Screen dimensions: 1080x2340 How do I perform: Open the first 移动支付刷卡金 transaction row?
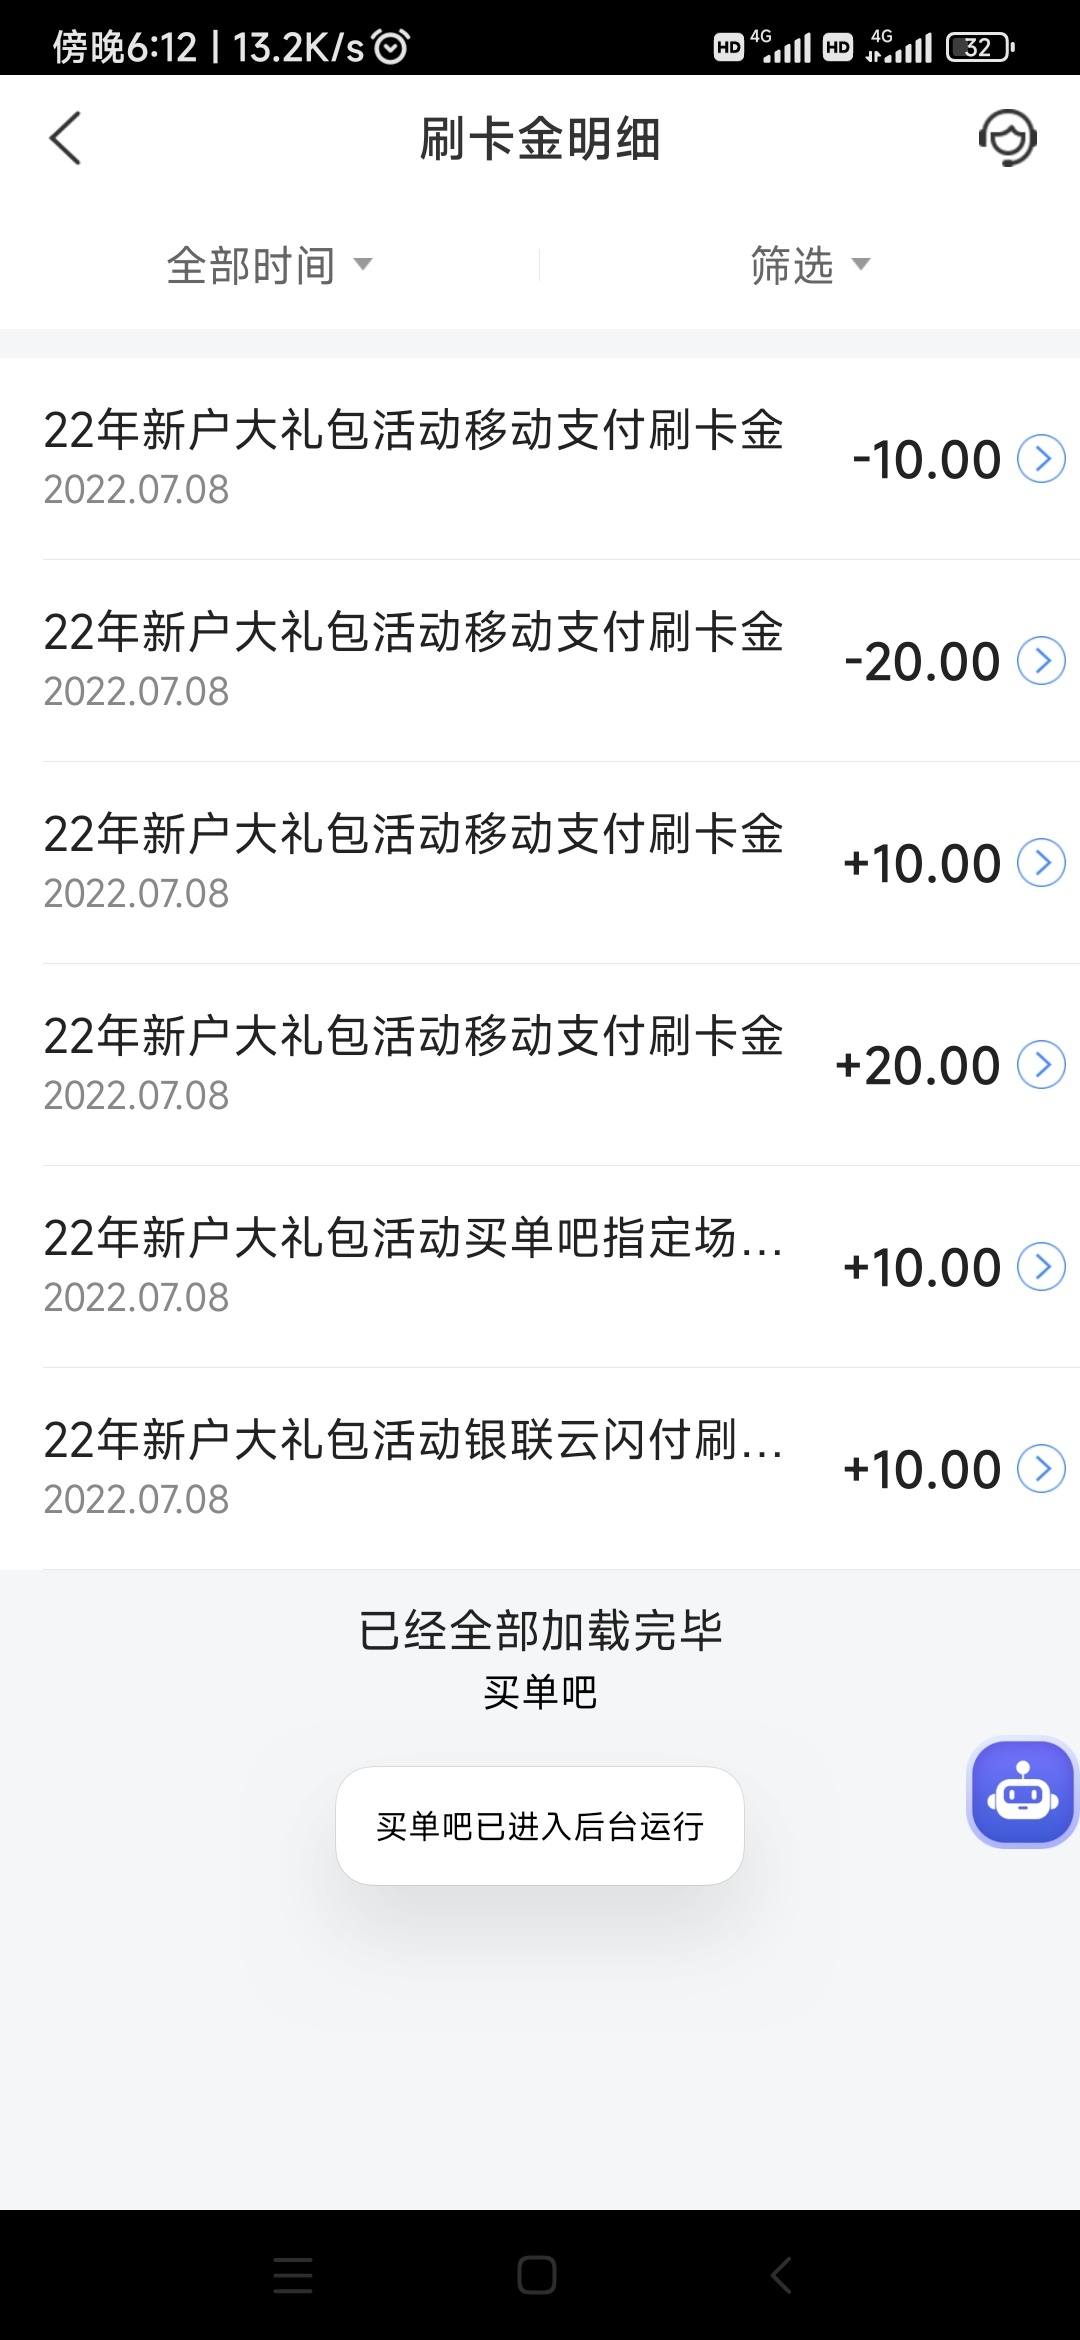pyautogui.click(x=540, y=459)
